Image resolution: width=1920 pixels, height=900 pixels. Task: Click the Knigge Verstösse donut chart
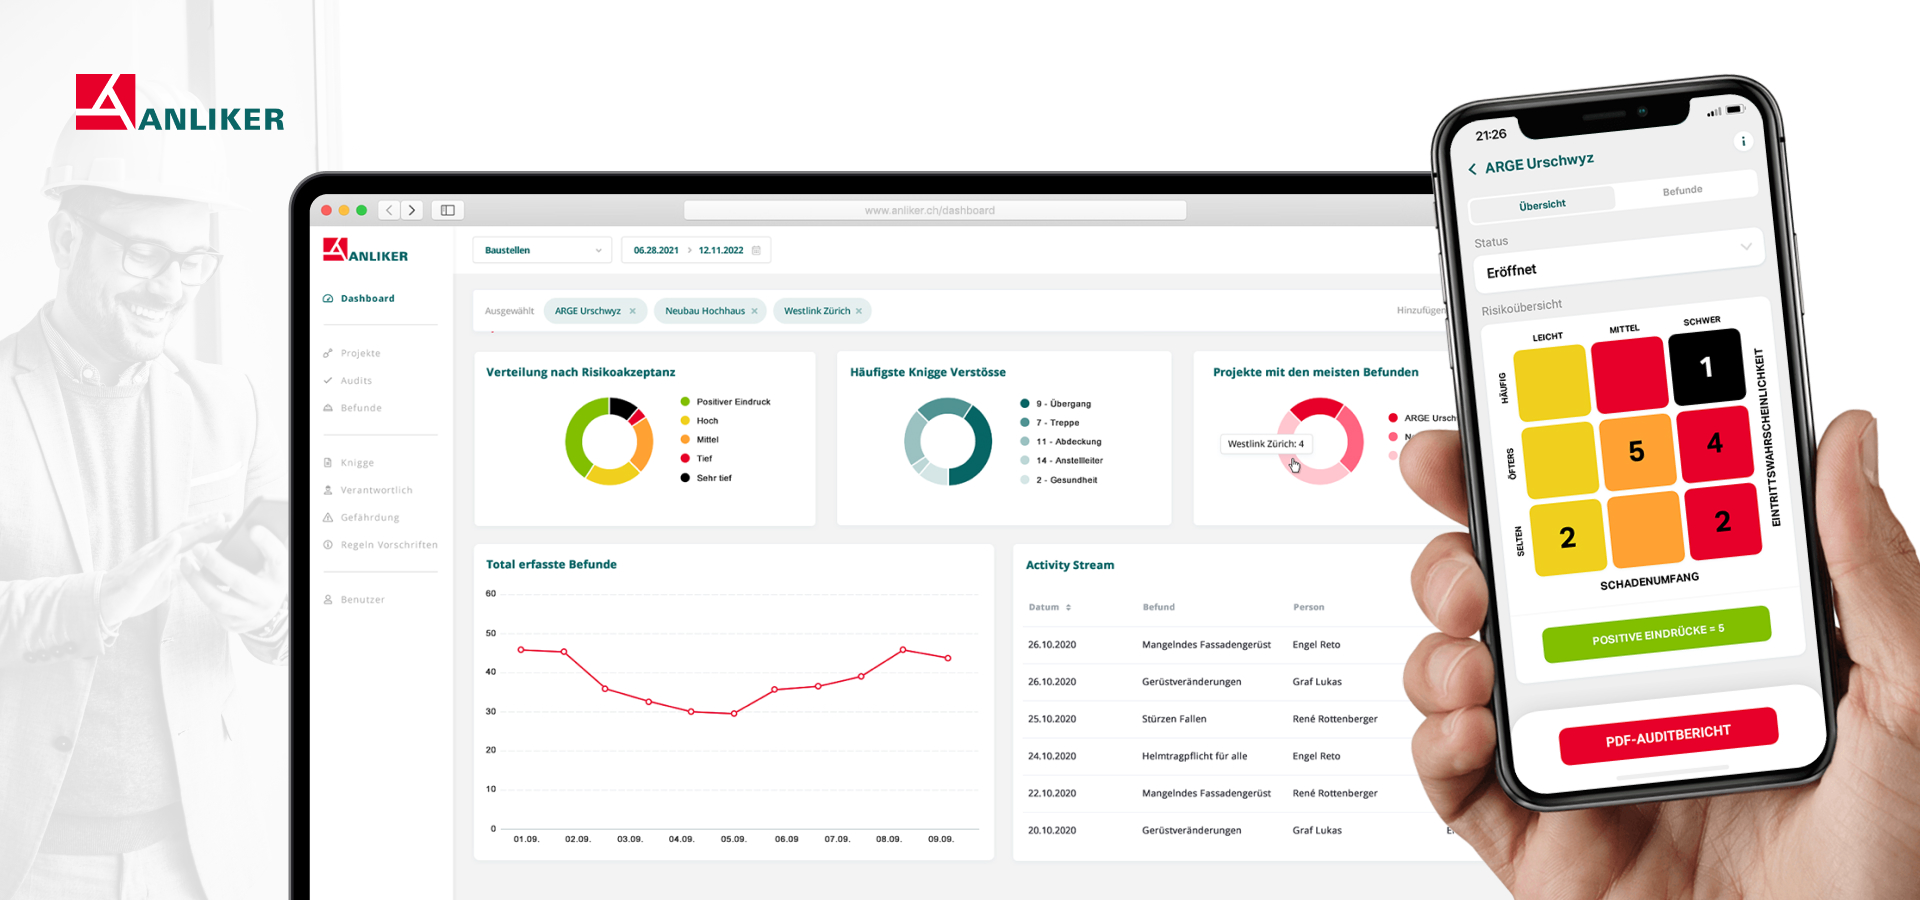click(948, 441)
